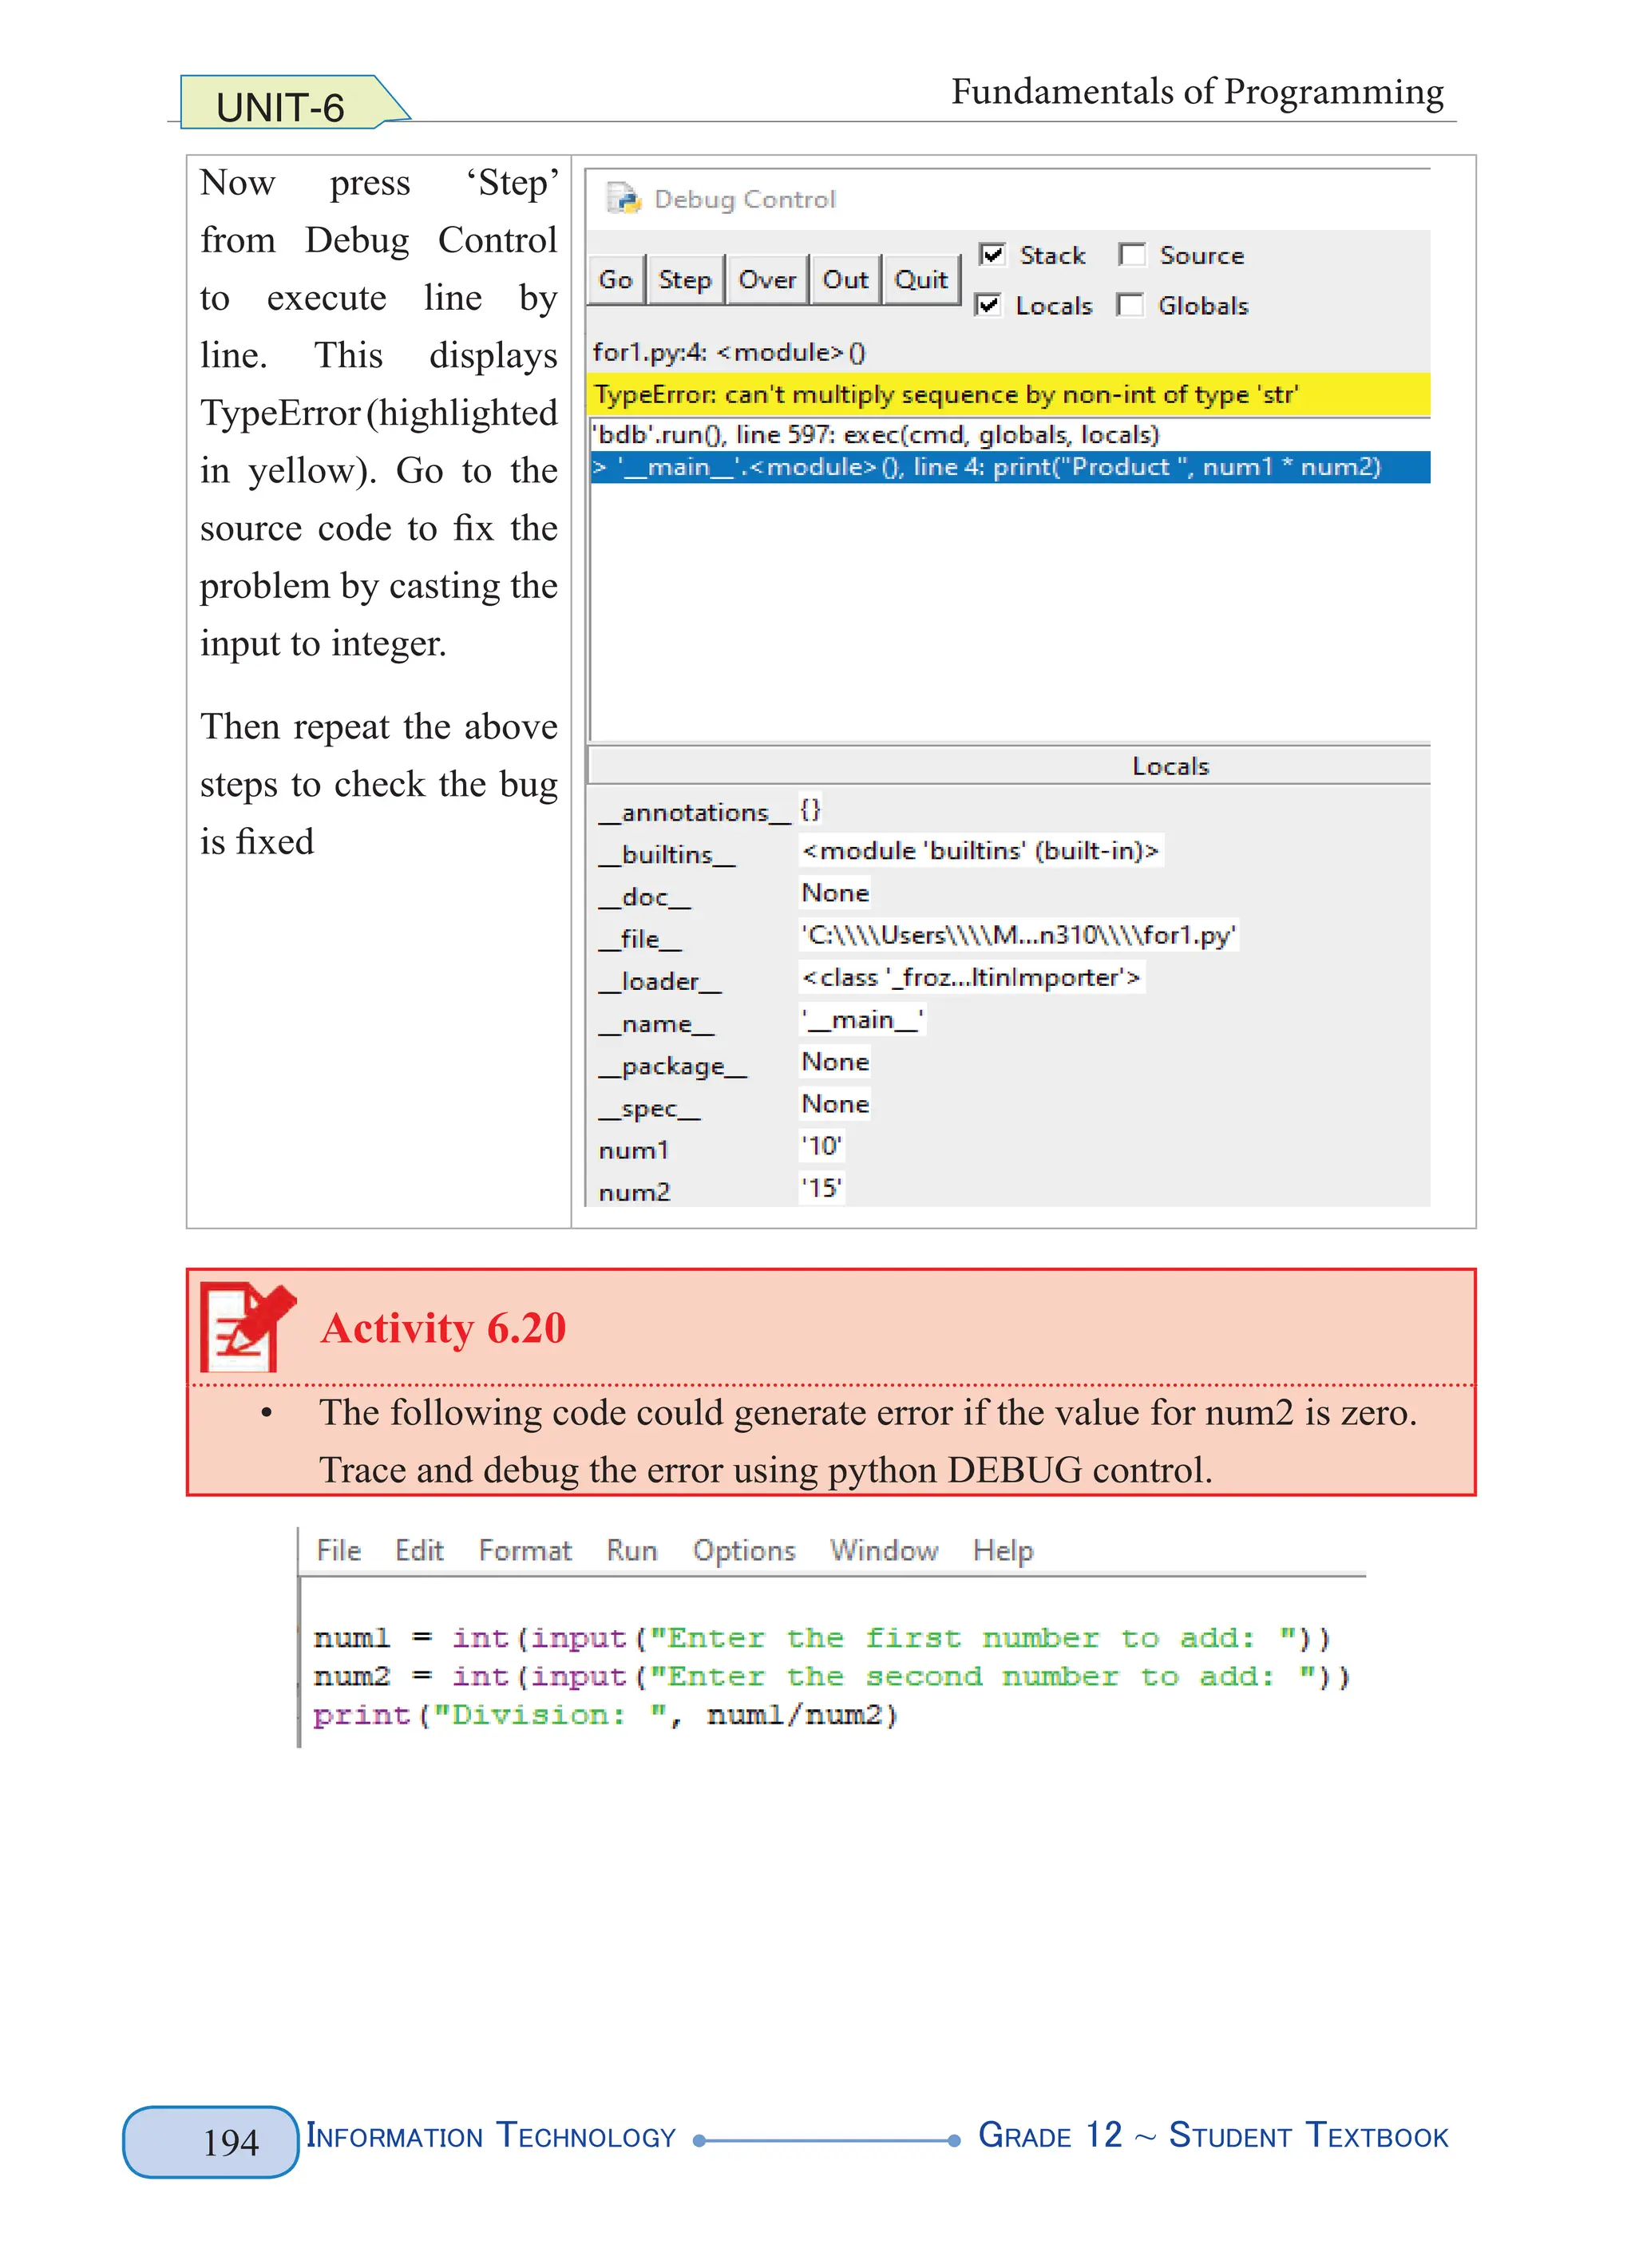The height and width of the screenshot is (2268, 1635).
Task: Click the yellow TypeError message
Action: (x=1008, y=395)
